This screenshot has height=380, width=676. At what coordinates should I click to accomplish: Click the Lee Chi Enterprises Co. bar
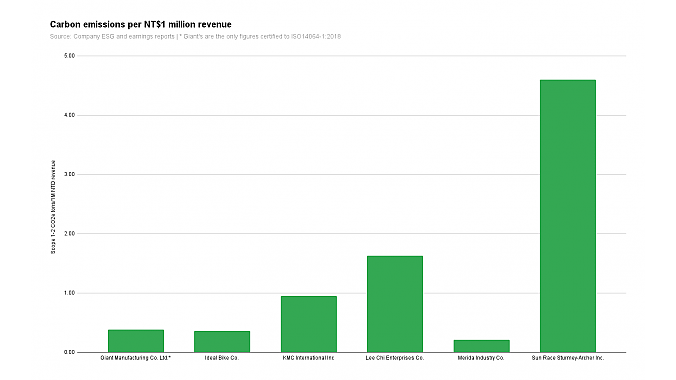pos(395,304)
